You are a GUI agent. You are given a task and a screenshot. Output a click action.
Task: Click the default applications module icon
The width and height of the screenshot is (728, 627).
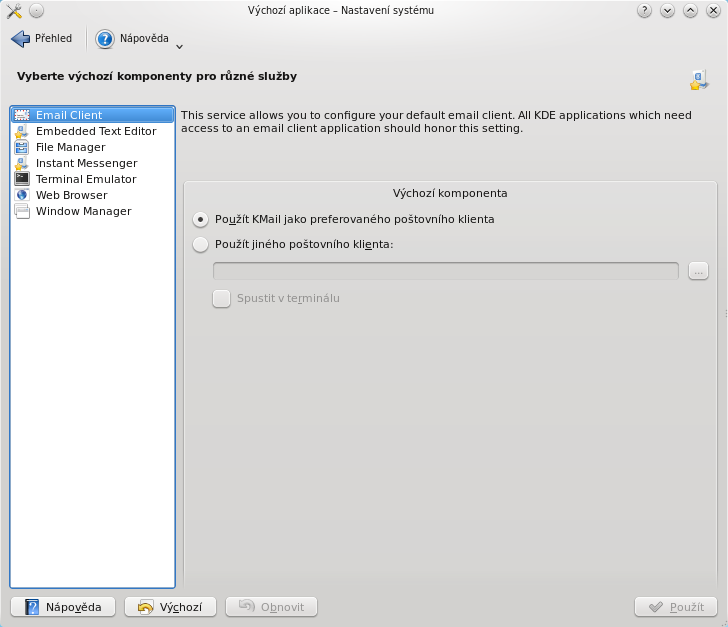[x=699, y=80]
